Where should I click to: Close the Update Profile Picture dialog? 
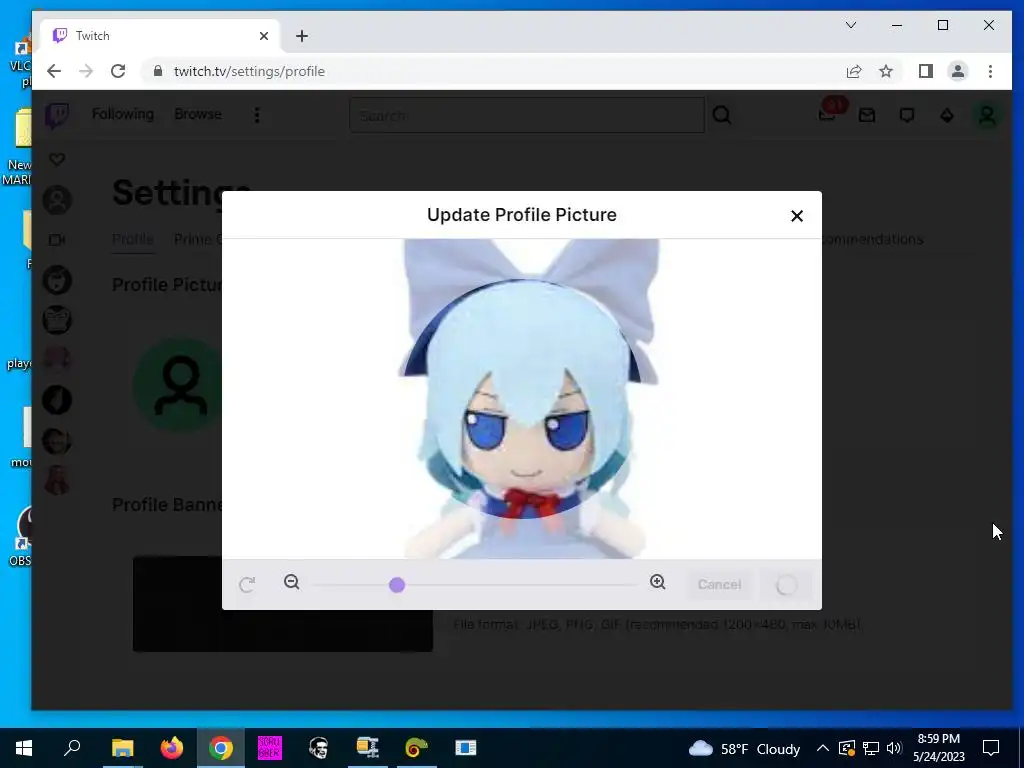pos(796,216)
